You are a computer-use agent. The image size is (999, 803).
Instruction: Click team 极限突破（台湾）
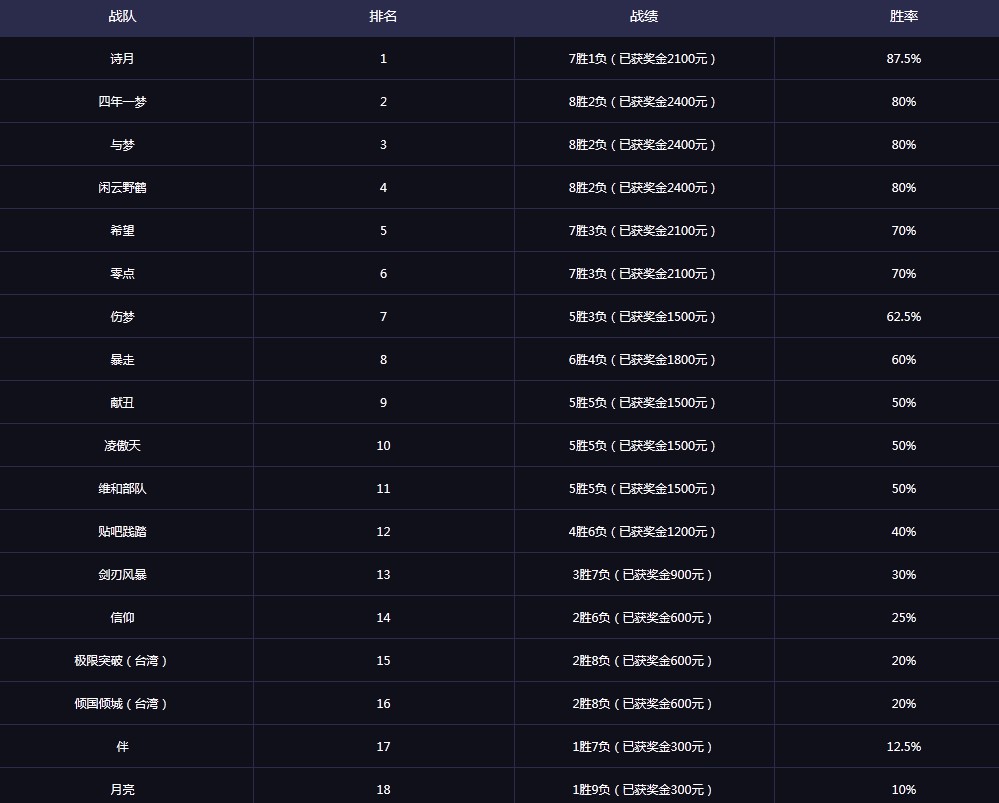coord(121,660)
